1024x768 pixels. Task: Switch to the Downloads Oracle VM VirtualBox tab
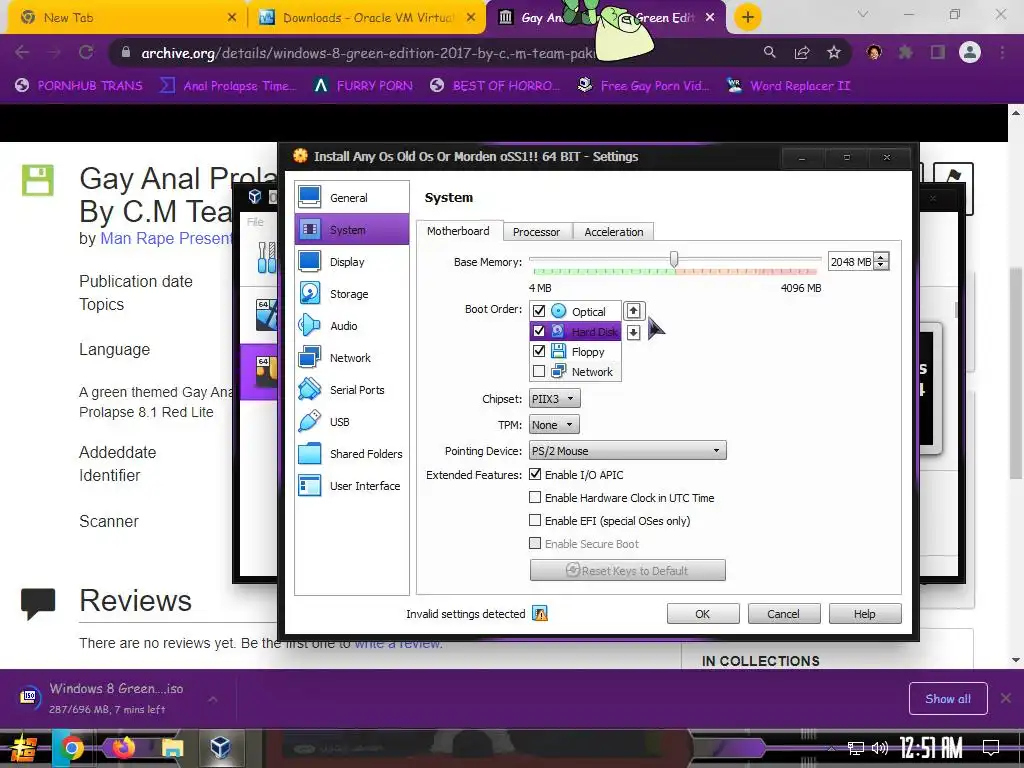369,18
